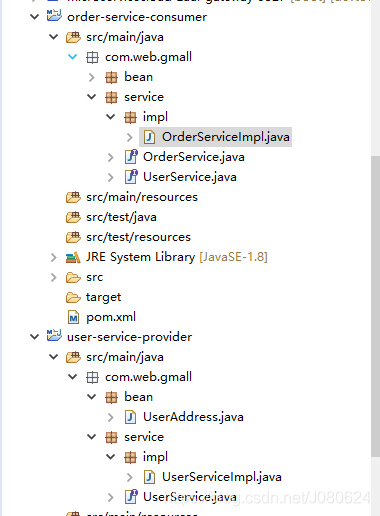Click the src/test/resources folder icon

[x=73, y=237]
